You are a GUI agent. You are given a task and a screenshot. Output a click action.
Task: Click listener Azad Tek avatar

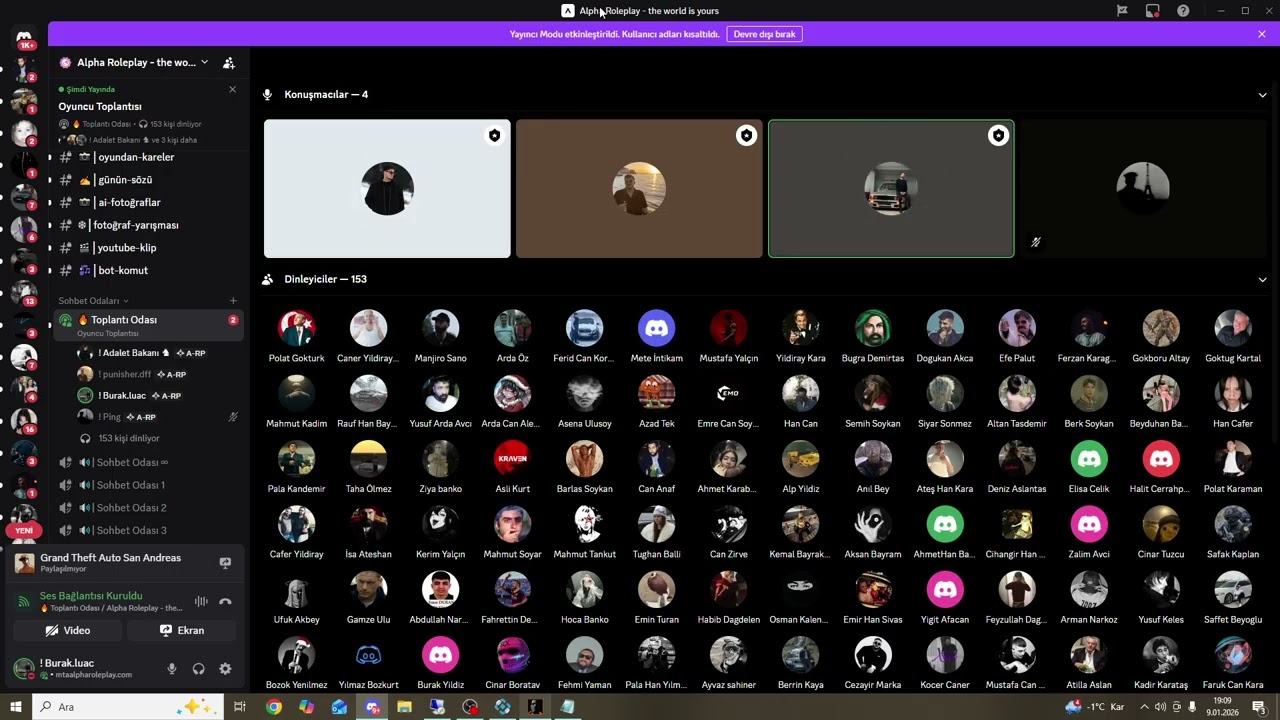656,393
